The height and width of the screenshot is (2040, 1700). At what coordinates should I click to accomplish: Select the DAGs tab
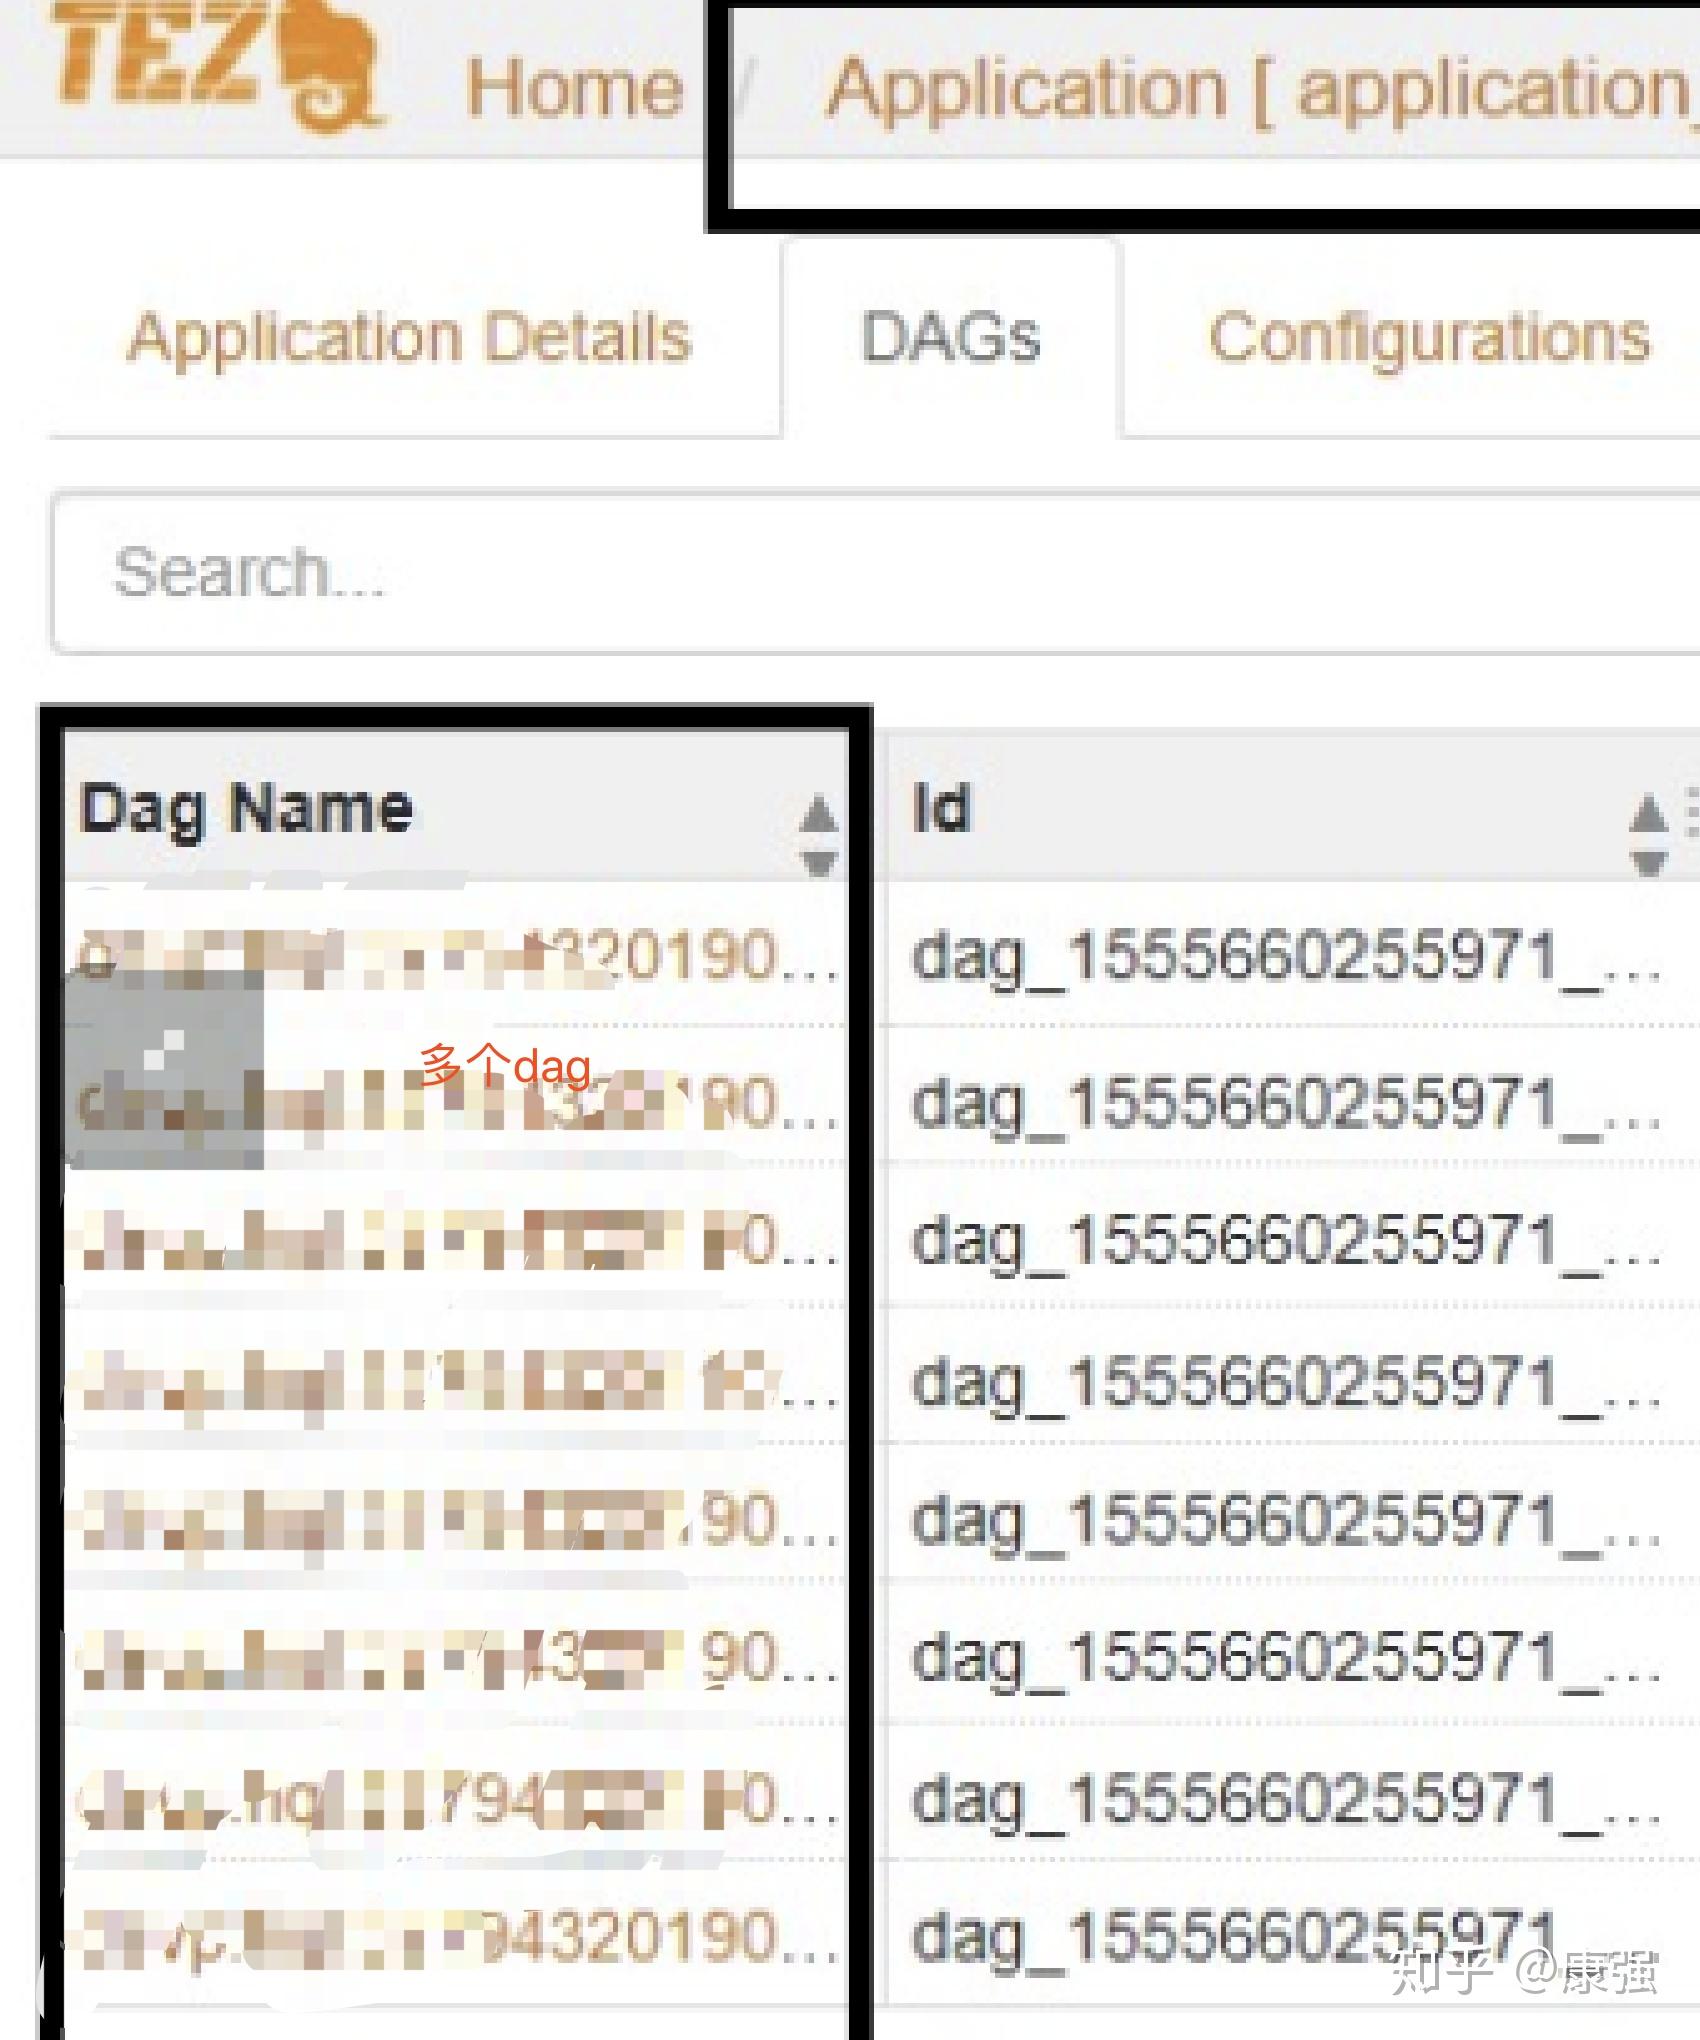(x=950, y=337)
